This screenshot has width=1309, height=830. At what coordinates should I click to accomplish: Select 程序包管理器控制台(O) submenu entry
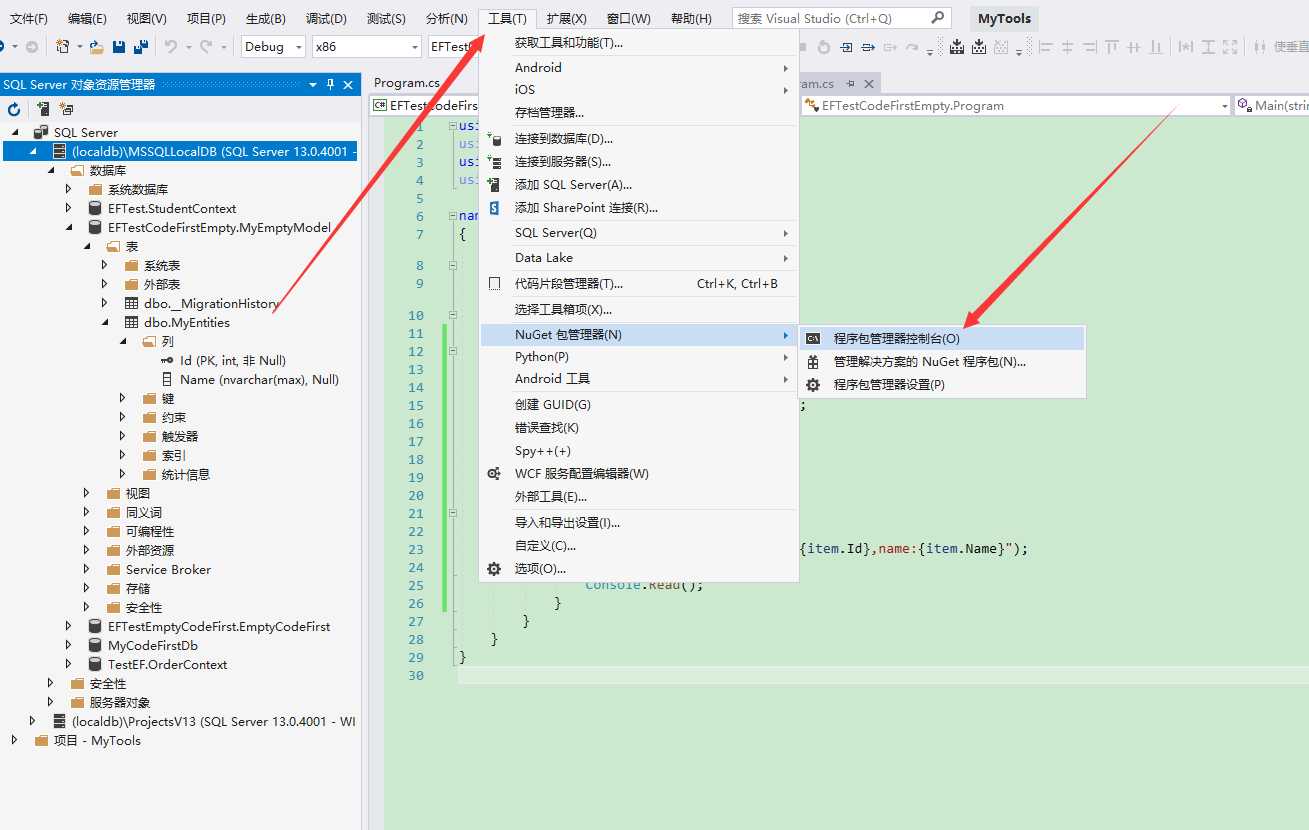pos(942,339)
